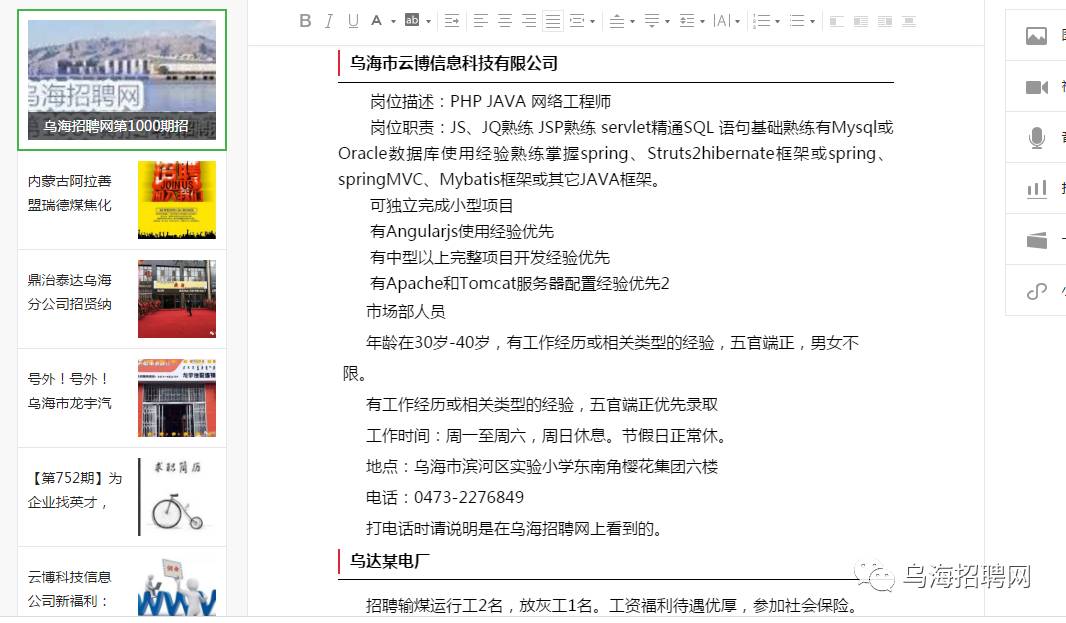Image resolution: width=1066 pixels, height=623 pixels.
Task: Click the shop gate thumbnail for 龙宇汽 article
Action: pyautogui.click(x=177, y=398)
